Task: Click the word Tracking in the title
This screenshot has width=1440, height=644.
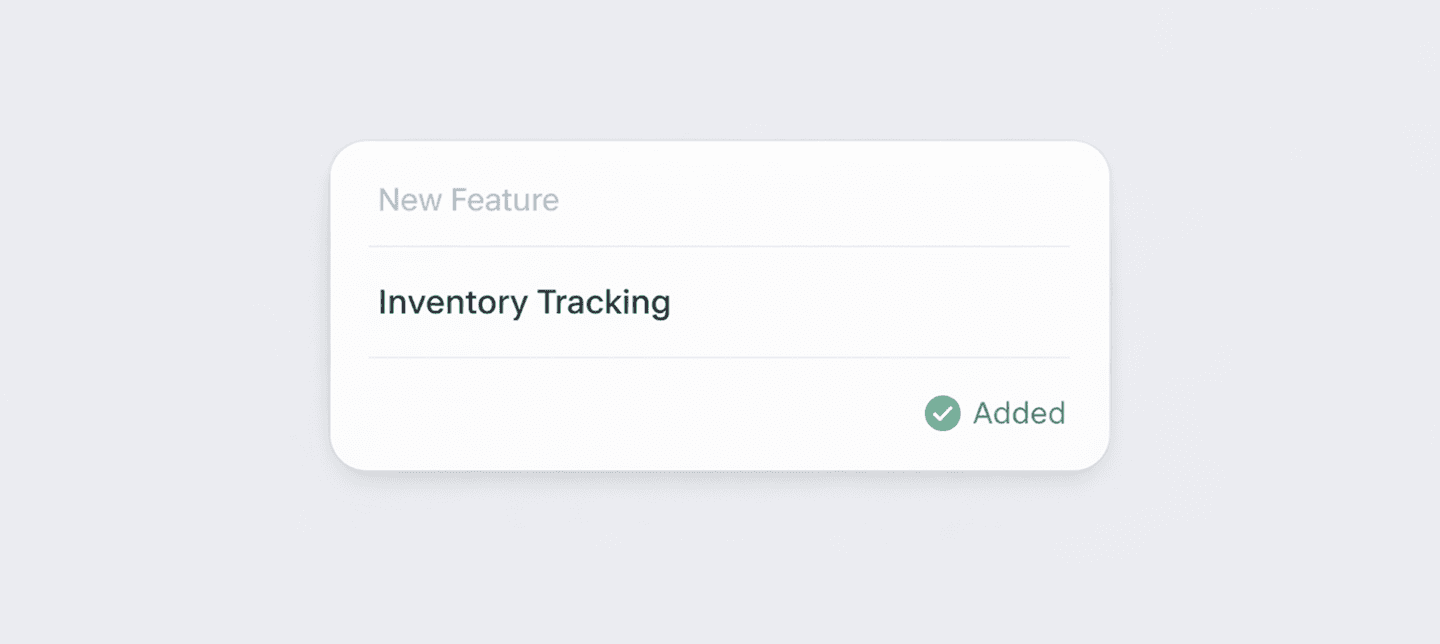Action: pos(604,302)
